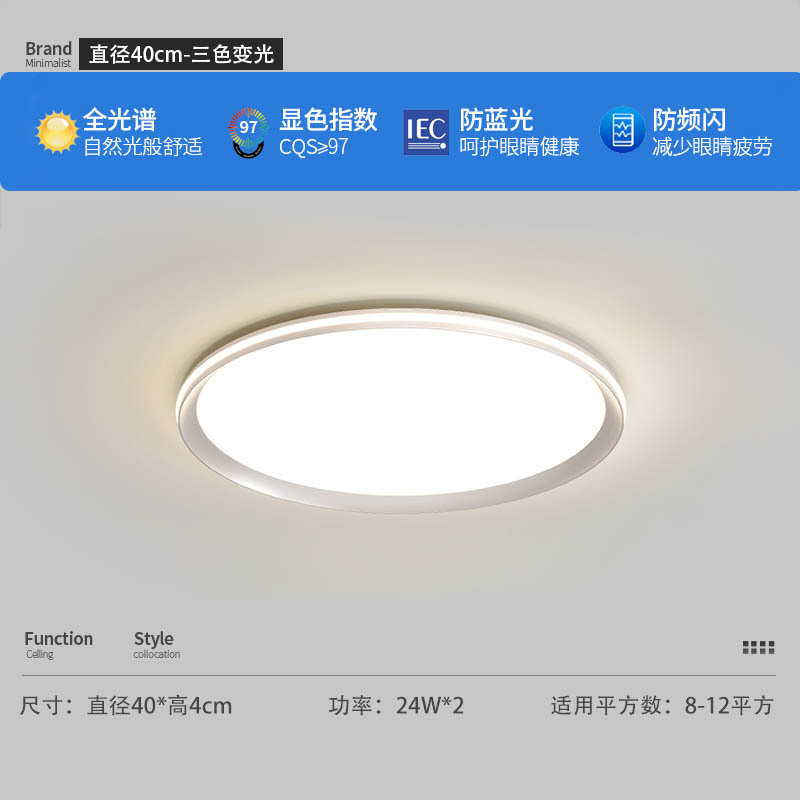Viewport: 800px width, 800px height.
Task: Click the 呵护眼睛健康 subtitle
Action: pyautogui.click(x=519, y=147)
